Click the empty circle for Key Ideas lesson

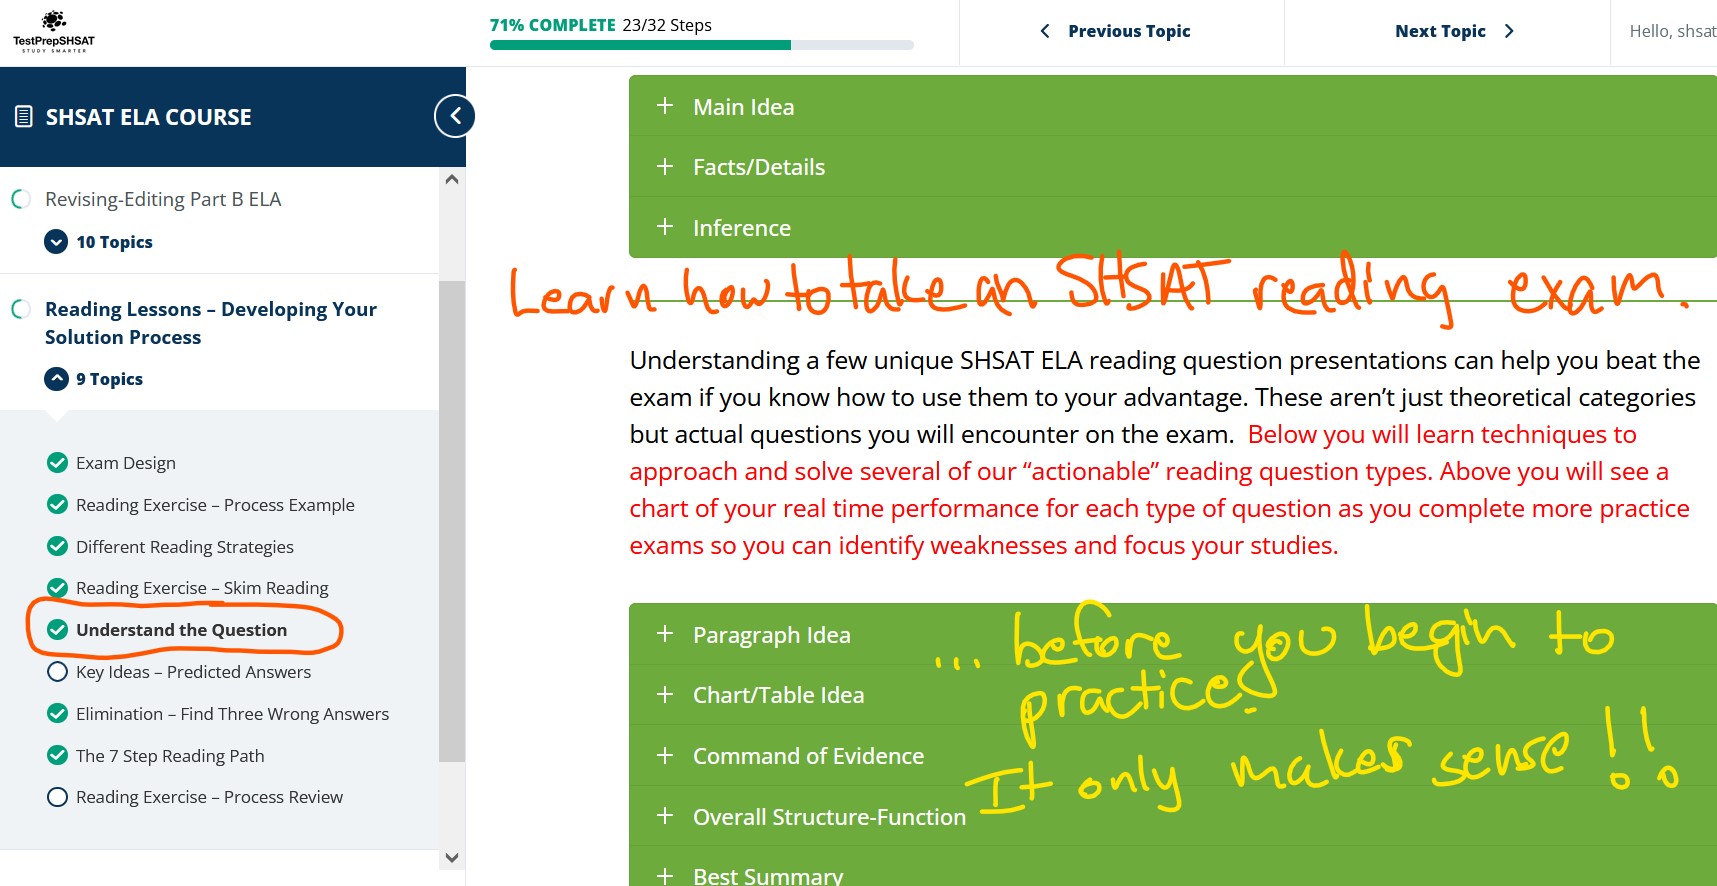tap(58, 672)
